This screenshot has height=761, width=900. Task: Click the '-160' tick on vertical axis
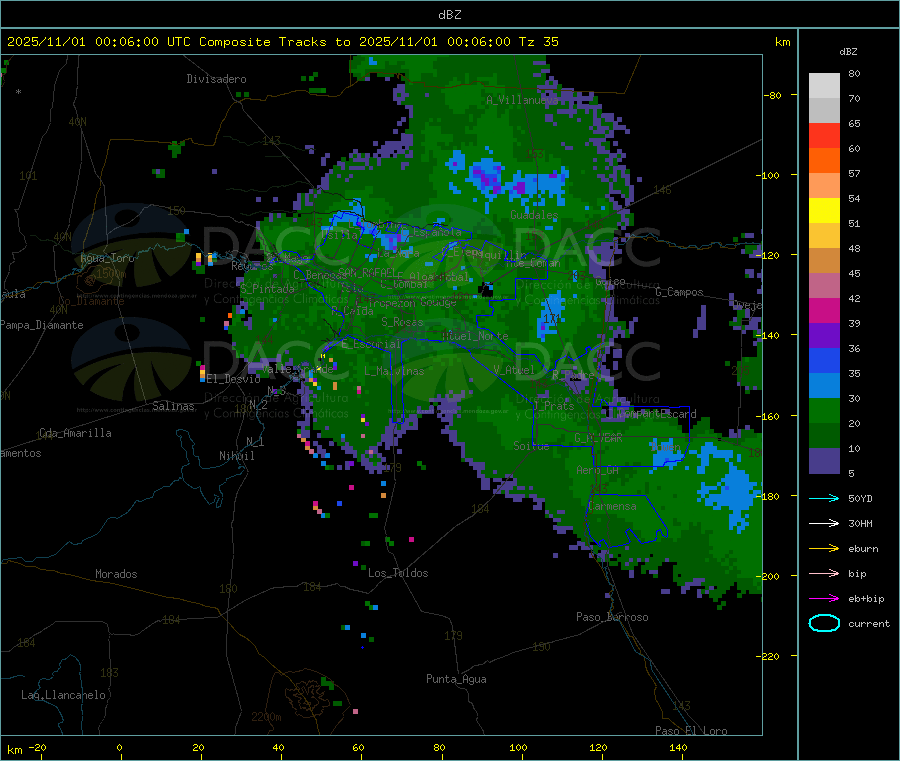tap(769, 416)
